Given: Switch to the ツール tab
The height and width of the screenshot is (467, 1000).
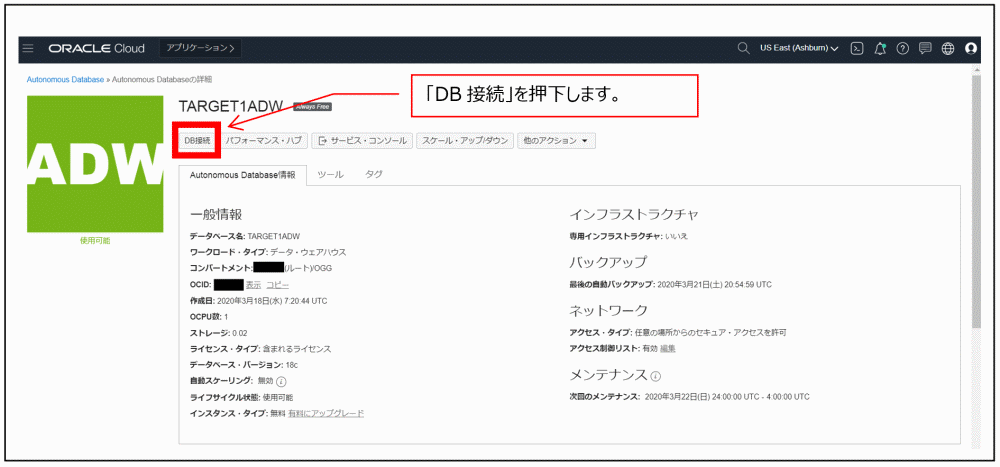Looking at the screenshot, I should (330, 175).
